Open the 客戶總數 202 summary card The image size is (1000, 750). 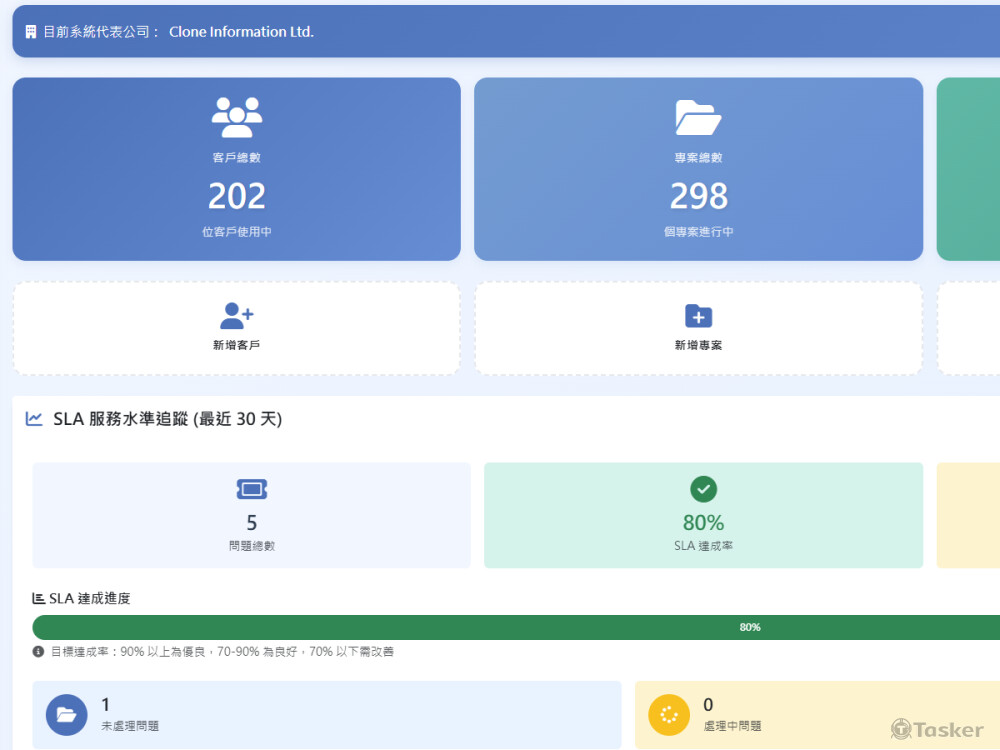click(x=237, y=169)
